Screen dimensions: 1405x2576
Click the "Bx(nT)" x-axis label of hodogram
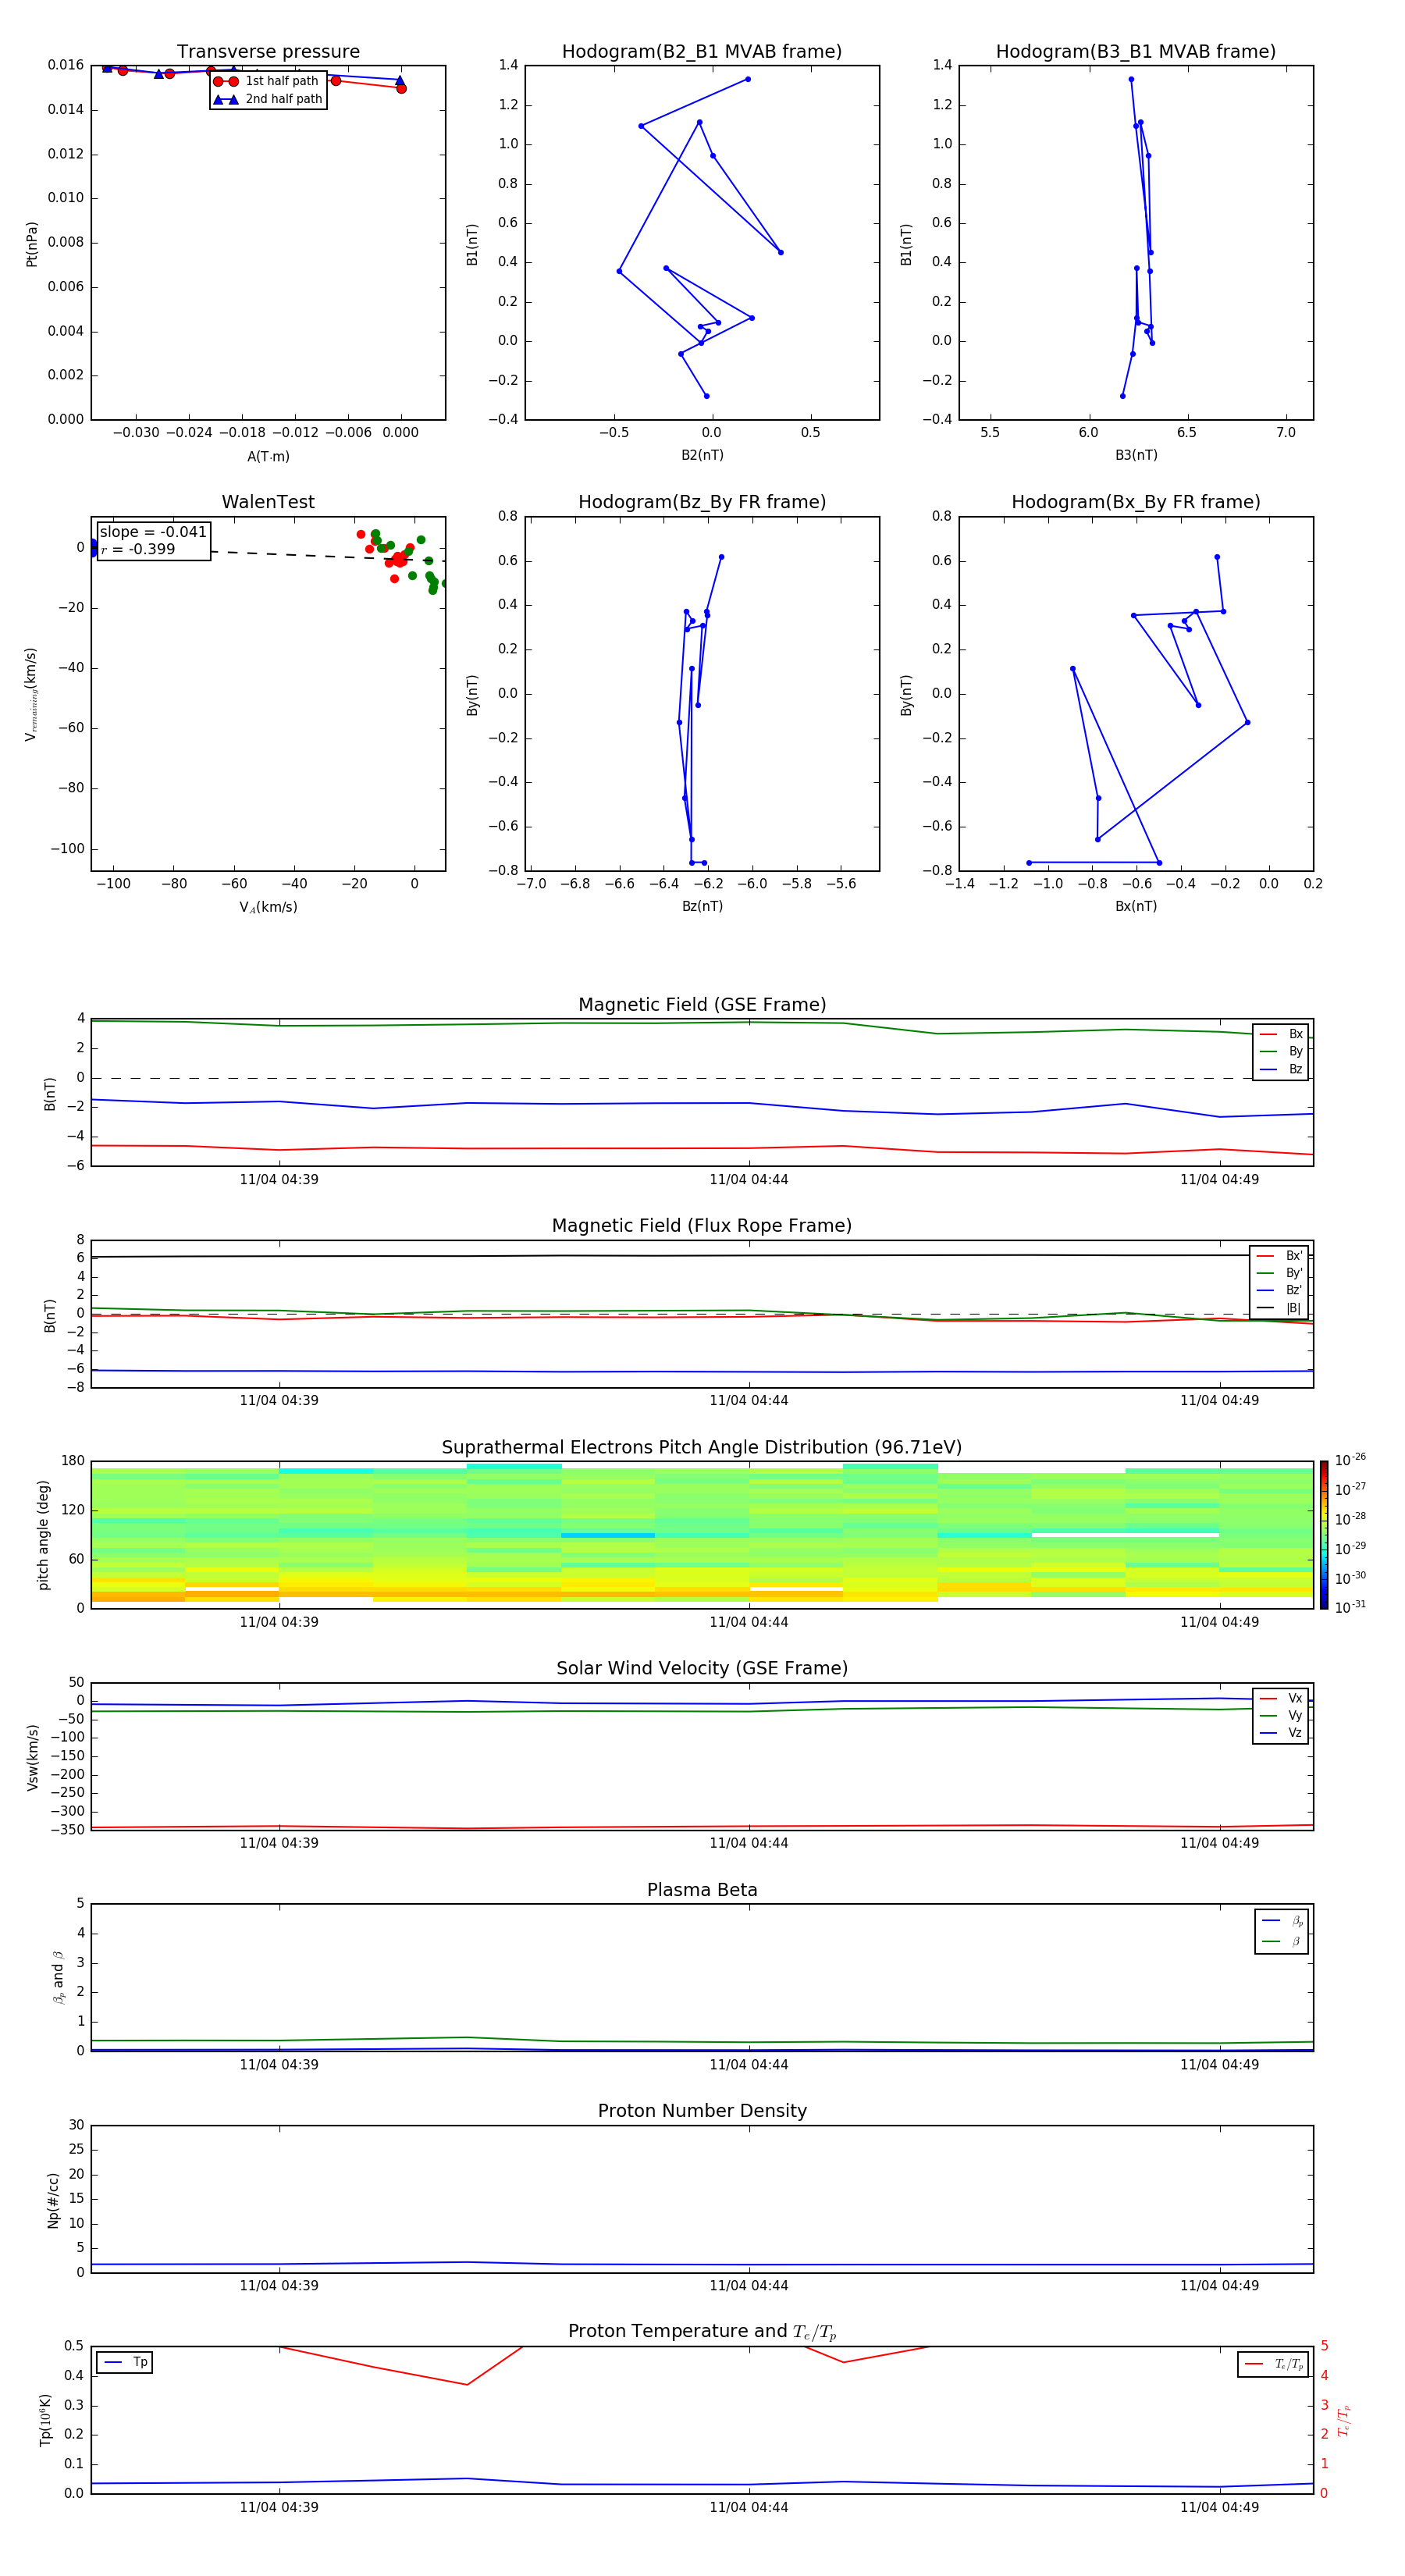pyautogui.click(x=1136, y=906)
